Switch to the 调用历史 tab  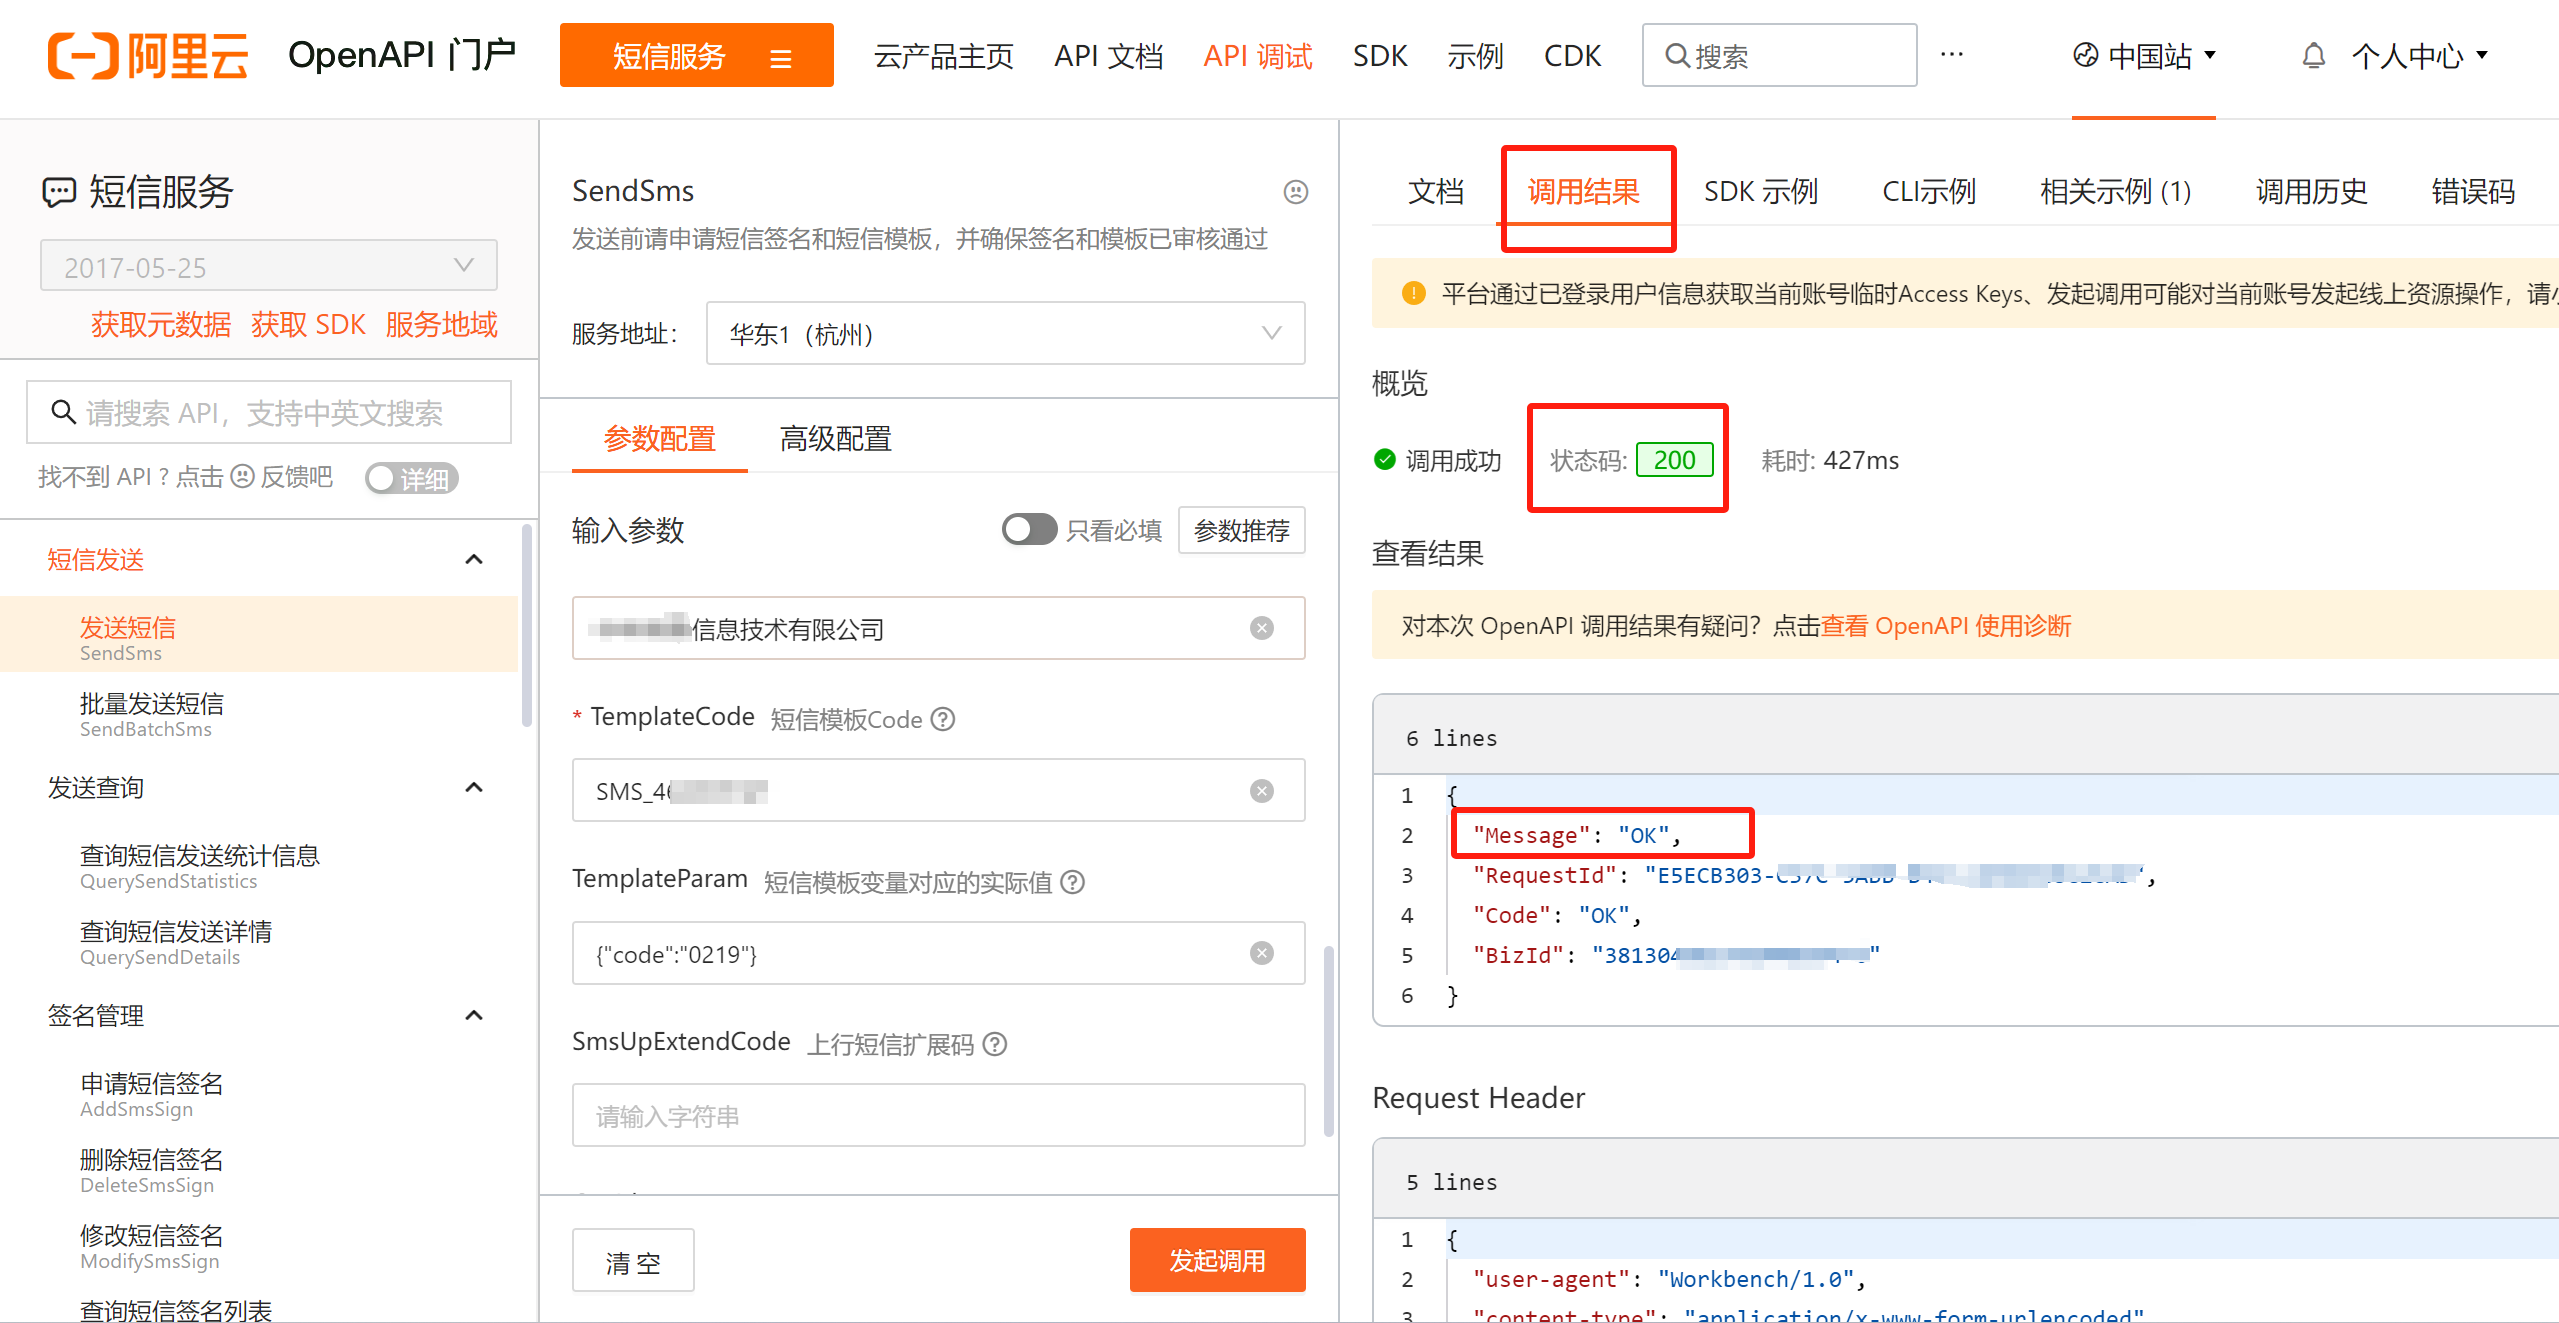(2312, 191)
